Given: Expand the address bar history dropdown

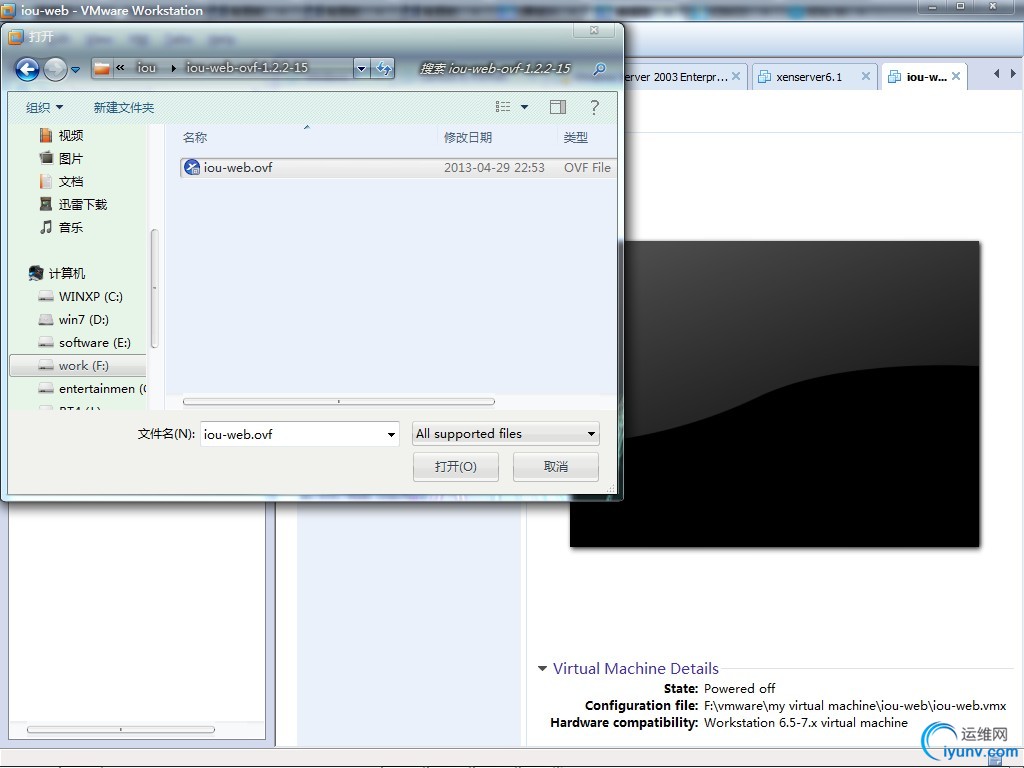Looking at the screenshot, I should click(x=362, y=68).
